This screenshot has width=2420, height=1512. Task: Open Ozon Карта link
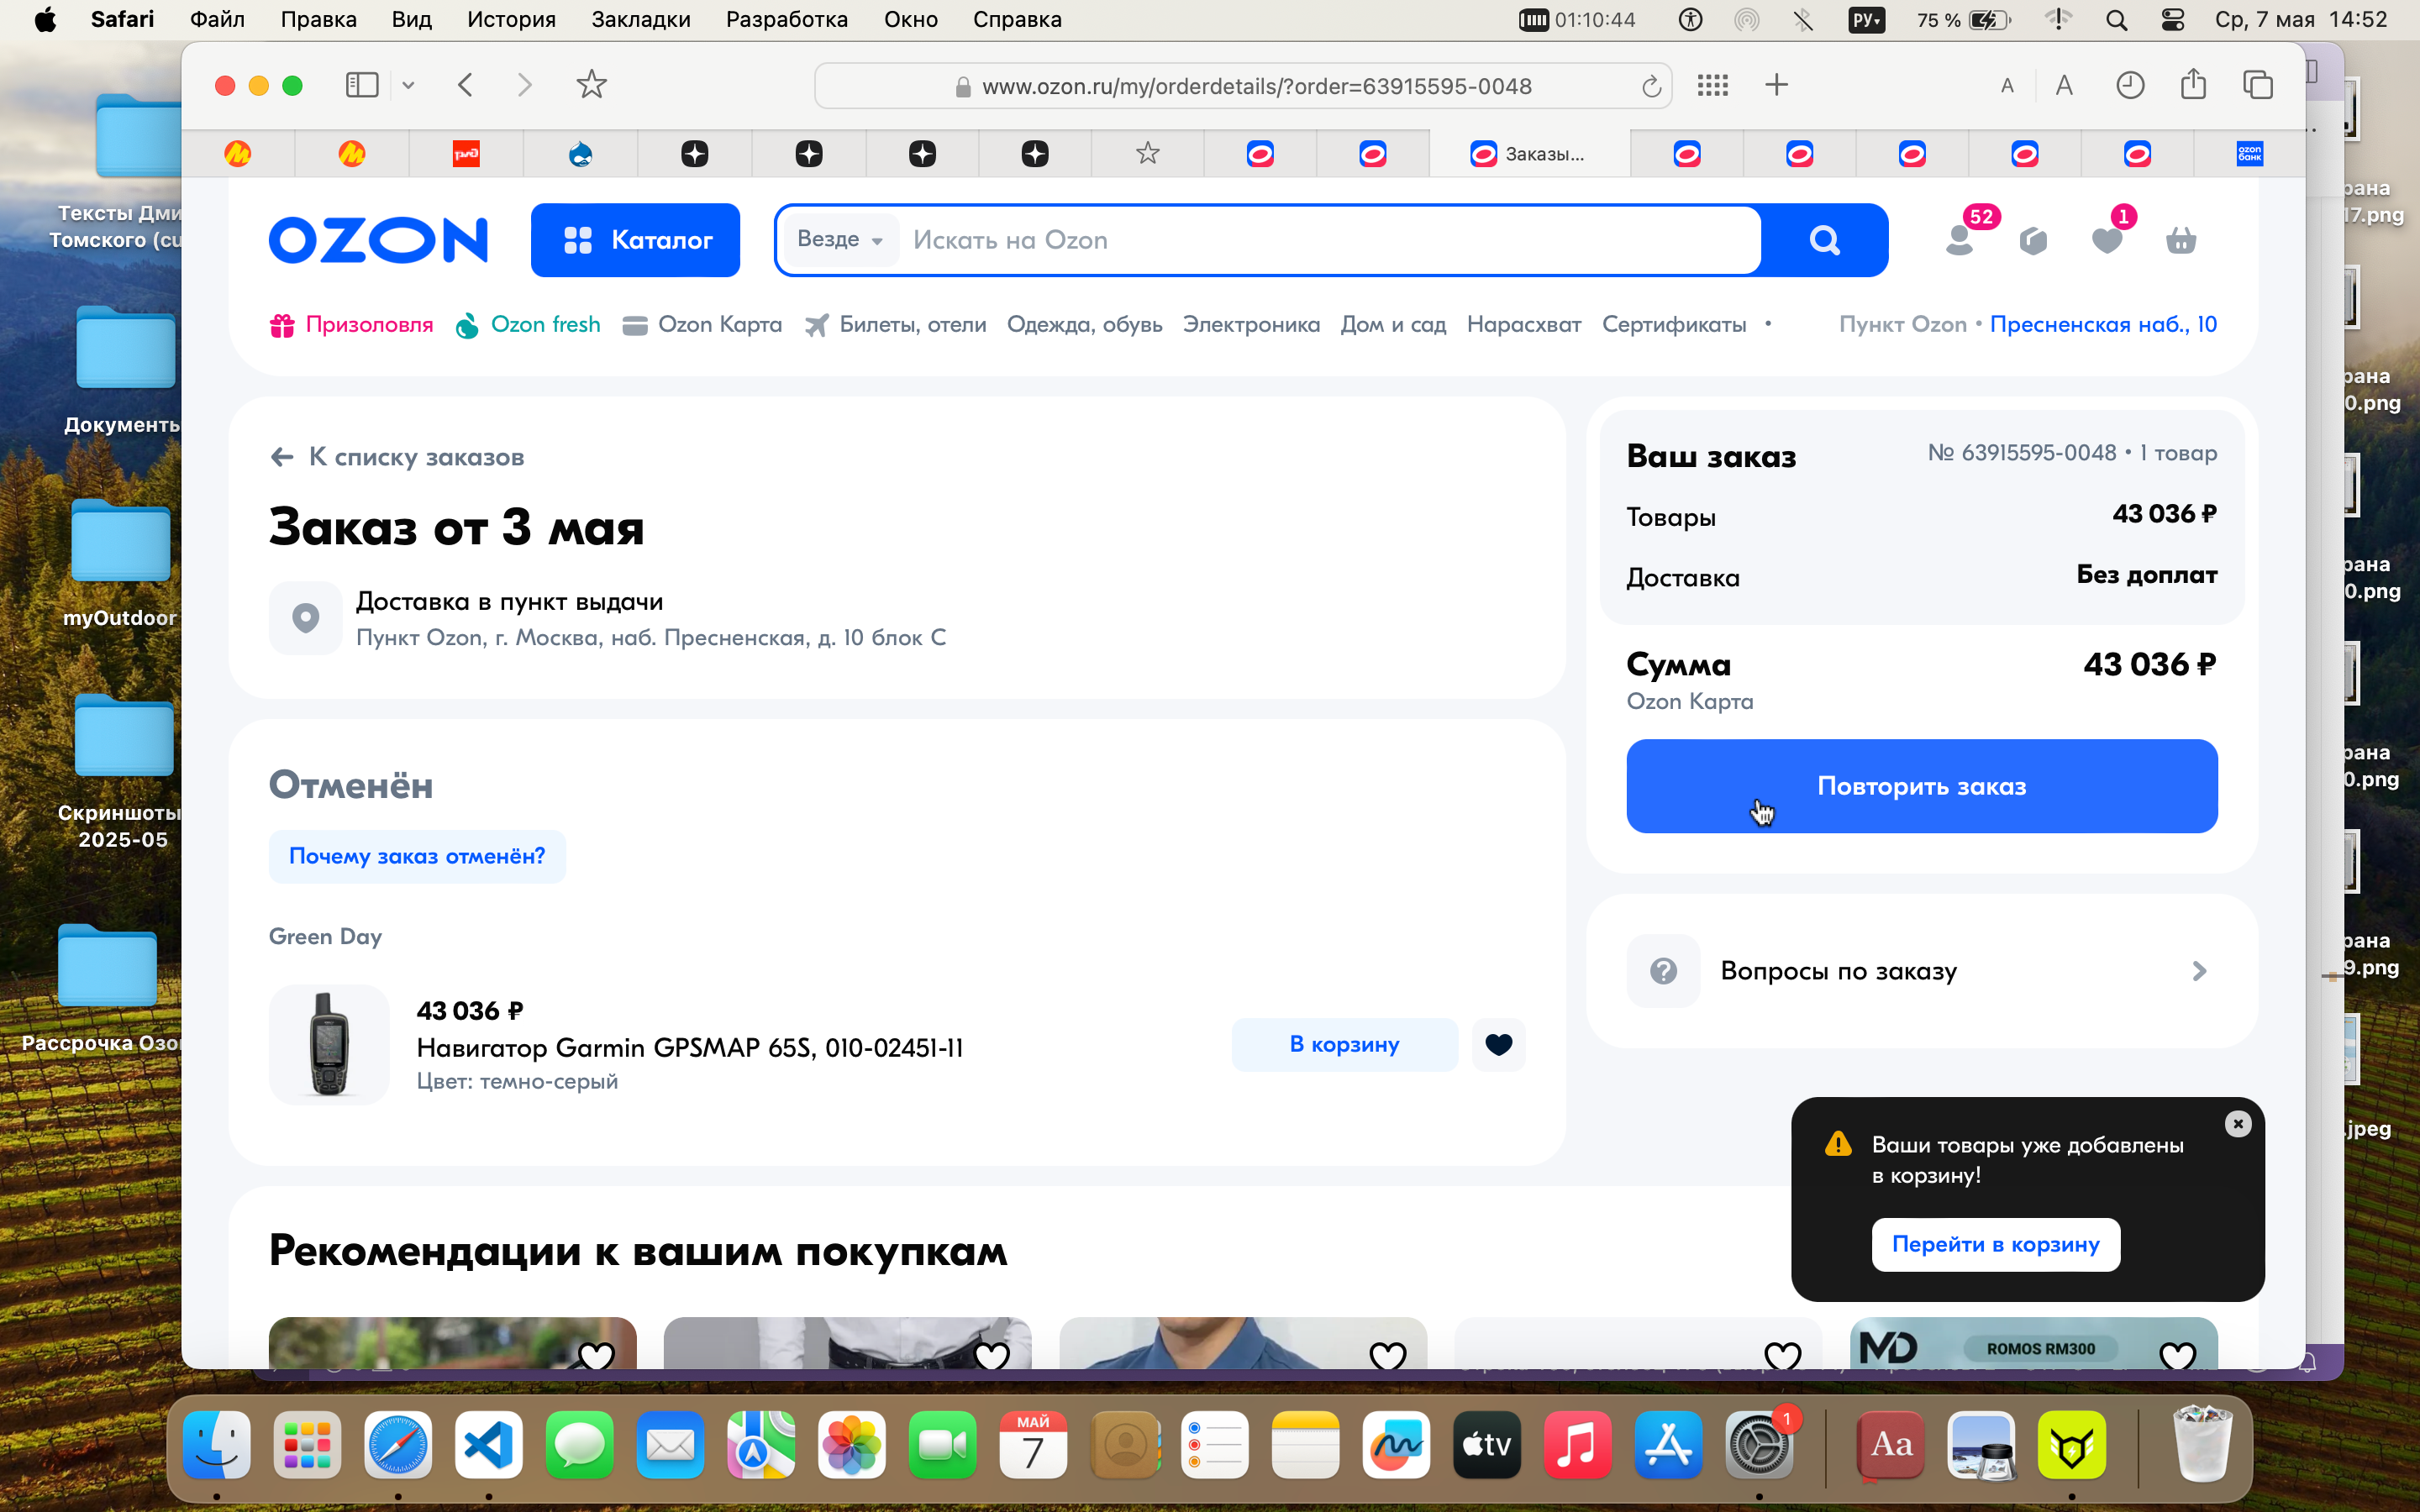[x=703, y=324]
